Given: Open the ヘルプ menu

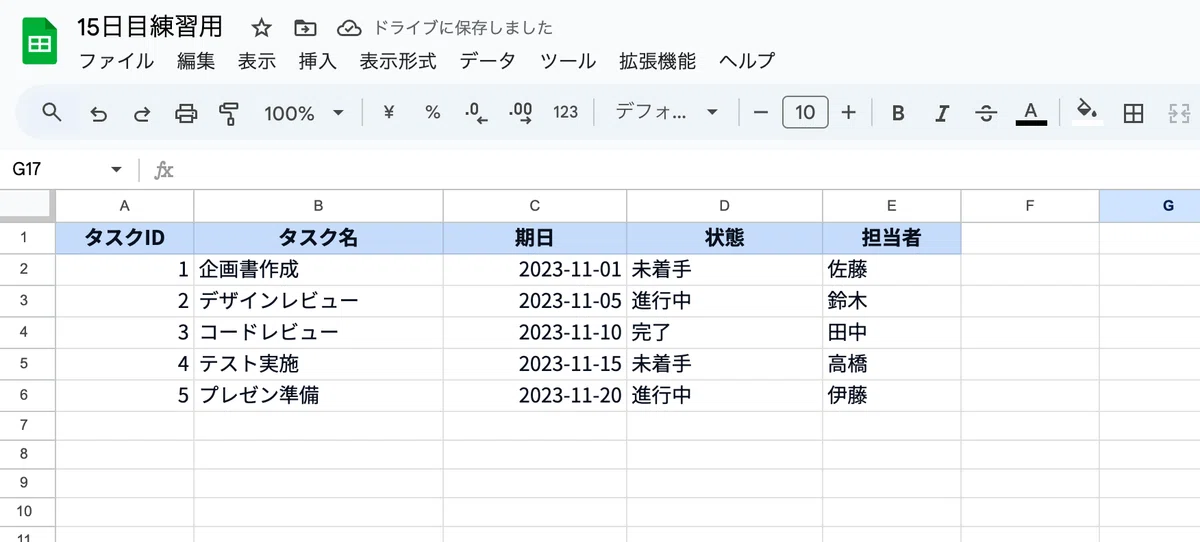Looking at the screenshot, I should coord(747,61).
